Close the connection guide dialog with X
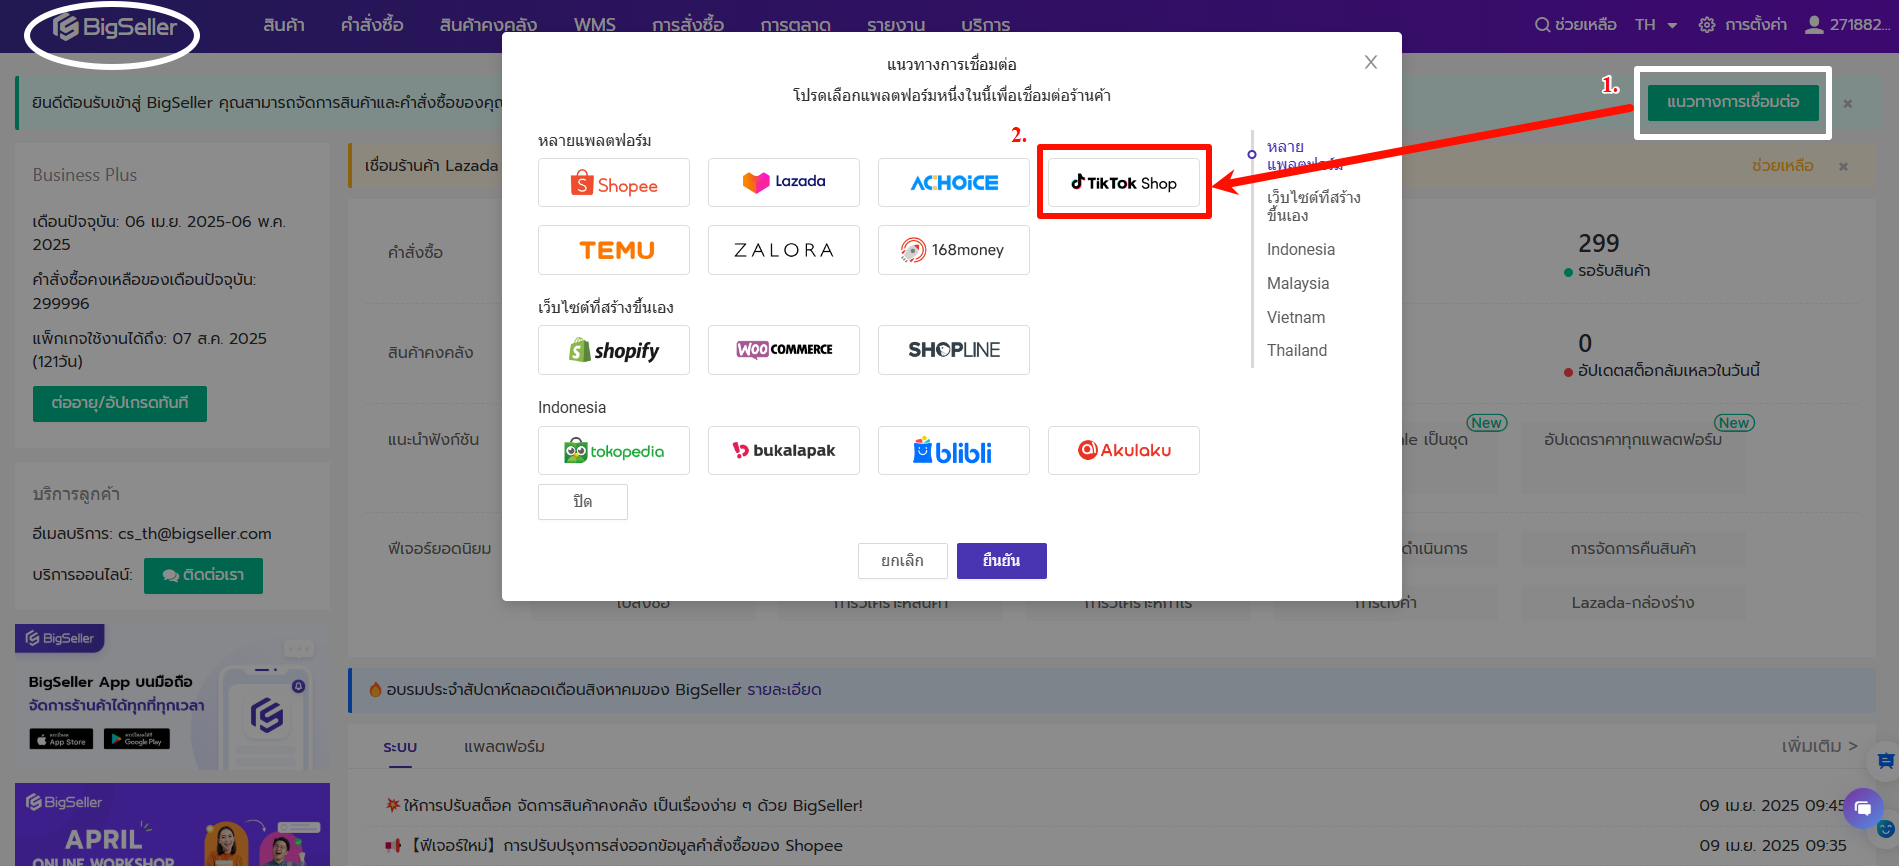Image resolution: width=1899 pixels, height=866 pixels. click(x=1371, y=62)
